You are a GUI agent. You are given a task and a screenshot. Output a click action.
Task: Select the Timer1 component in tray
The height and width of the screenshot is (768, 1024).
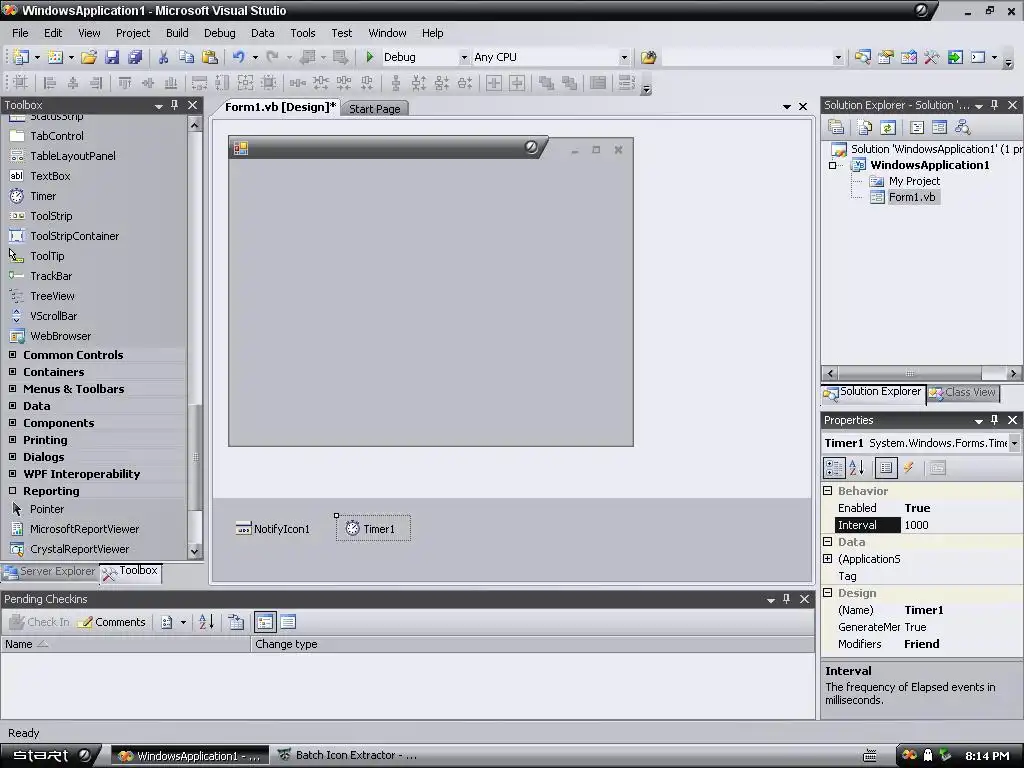[373, 528]
